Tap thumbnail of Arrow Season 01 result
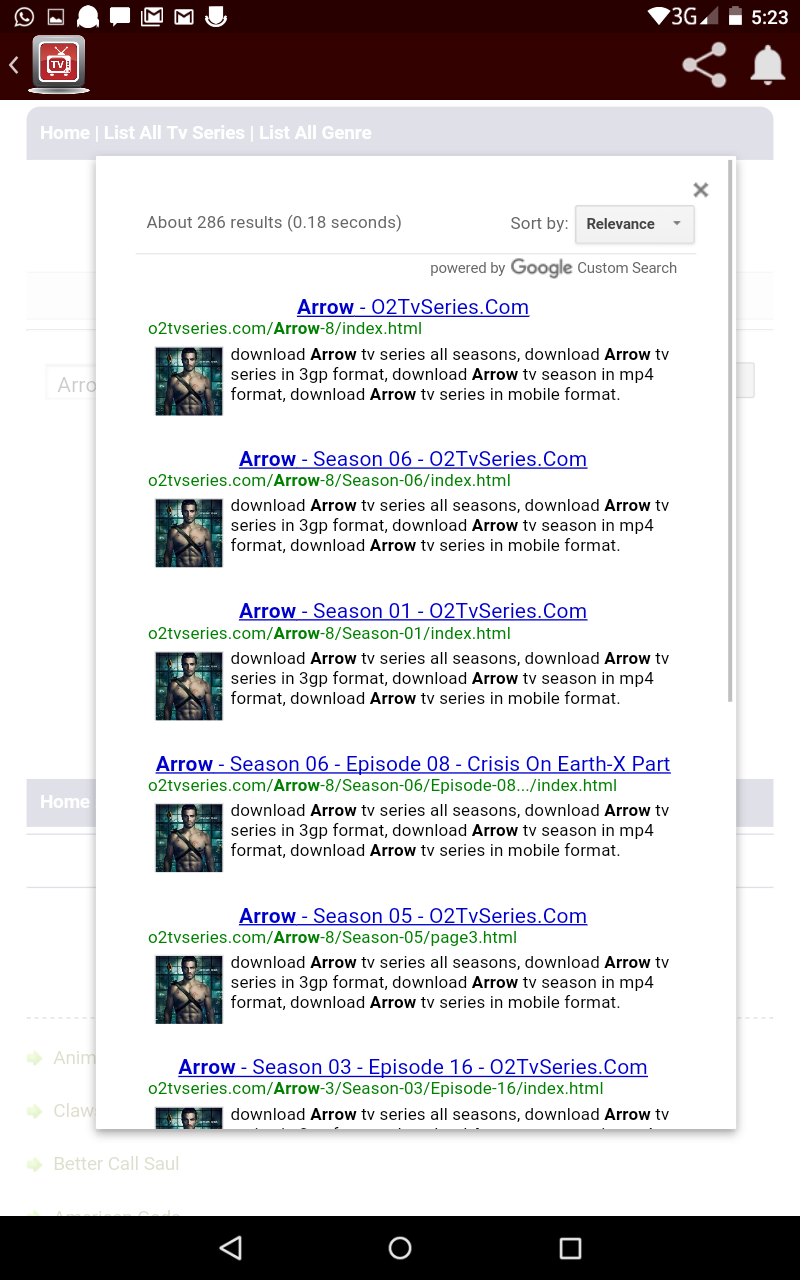The height and width of the screenshot is (1280, 800). (x=189, y=686)
